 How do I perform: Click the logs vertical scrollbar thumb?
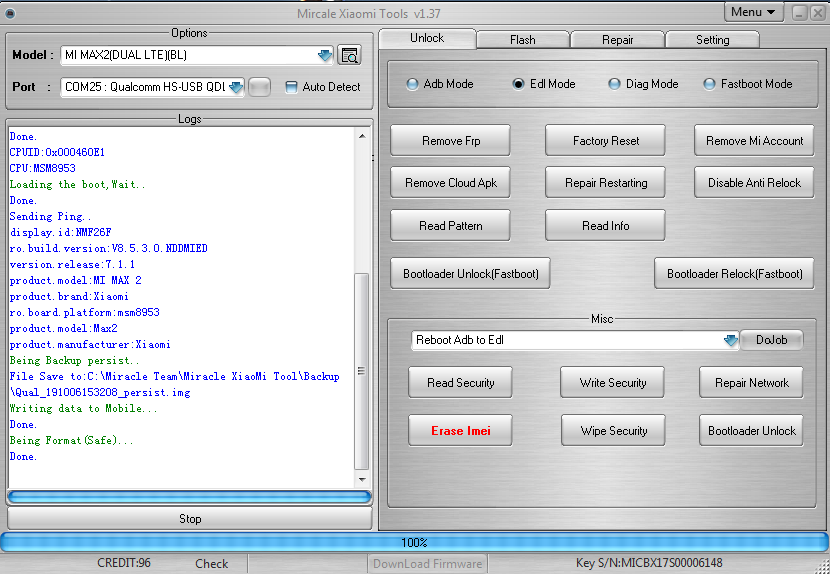(x=362, y=371)
